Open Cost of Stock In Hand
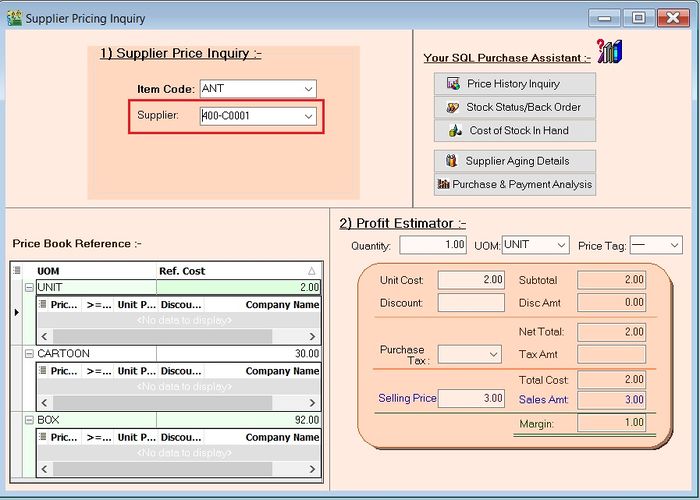 point(515,130)
